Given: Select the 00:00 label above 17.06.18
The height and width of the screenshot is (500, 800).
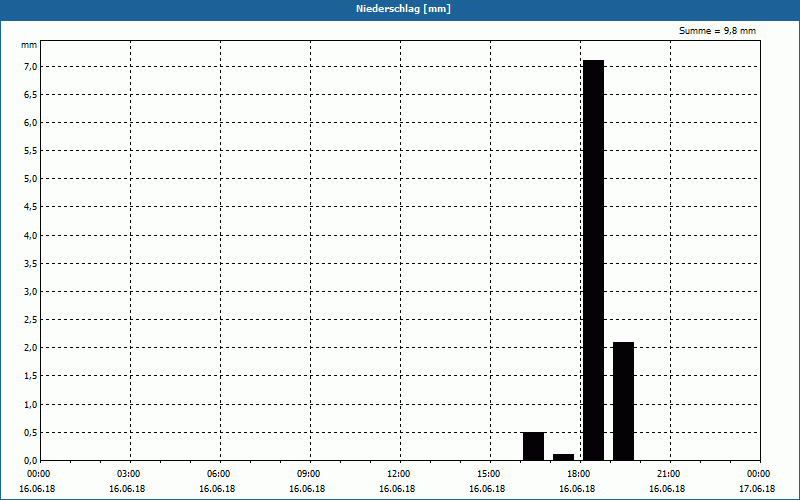Looking at the screenshot, I should point(759,474).
